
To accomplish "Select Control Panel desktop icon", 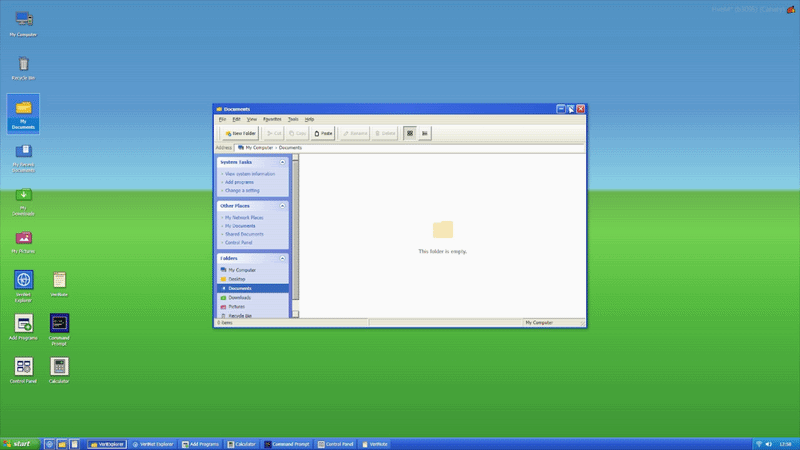I will click(x=23, y=370).
